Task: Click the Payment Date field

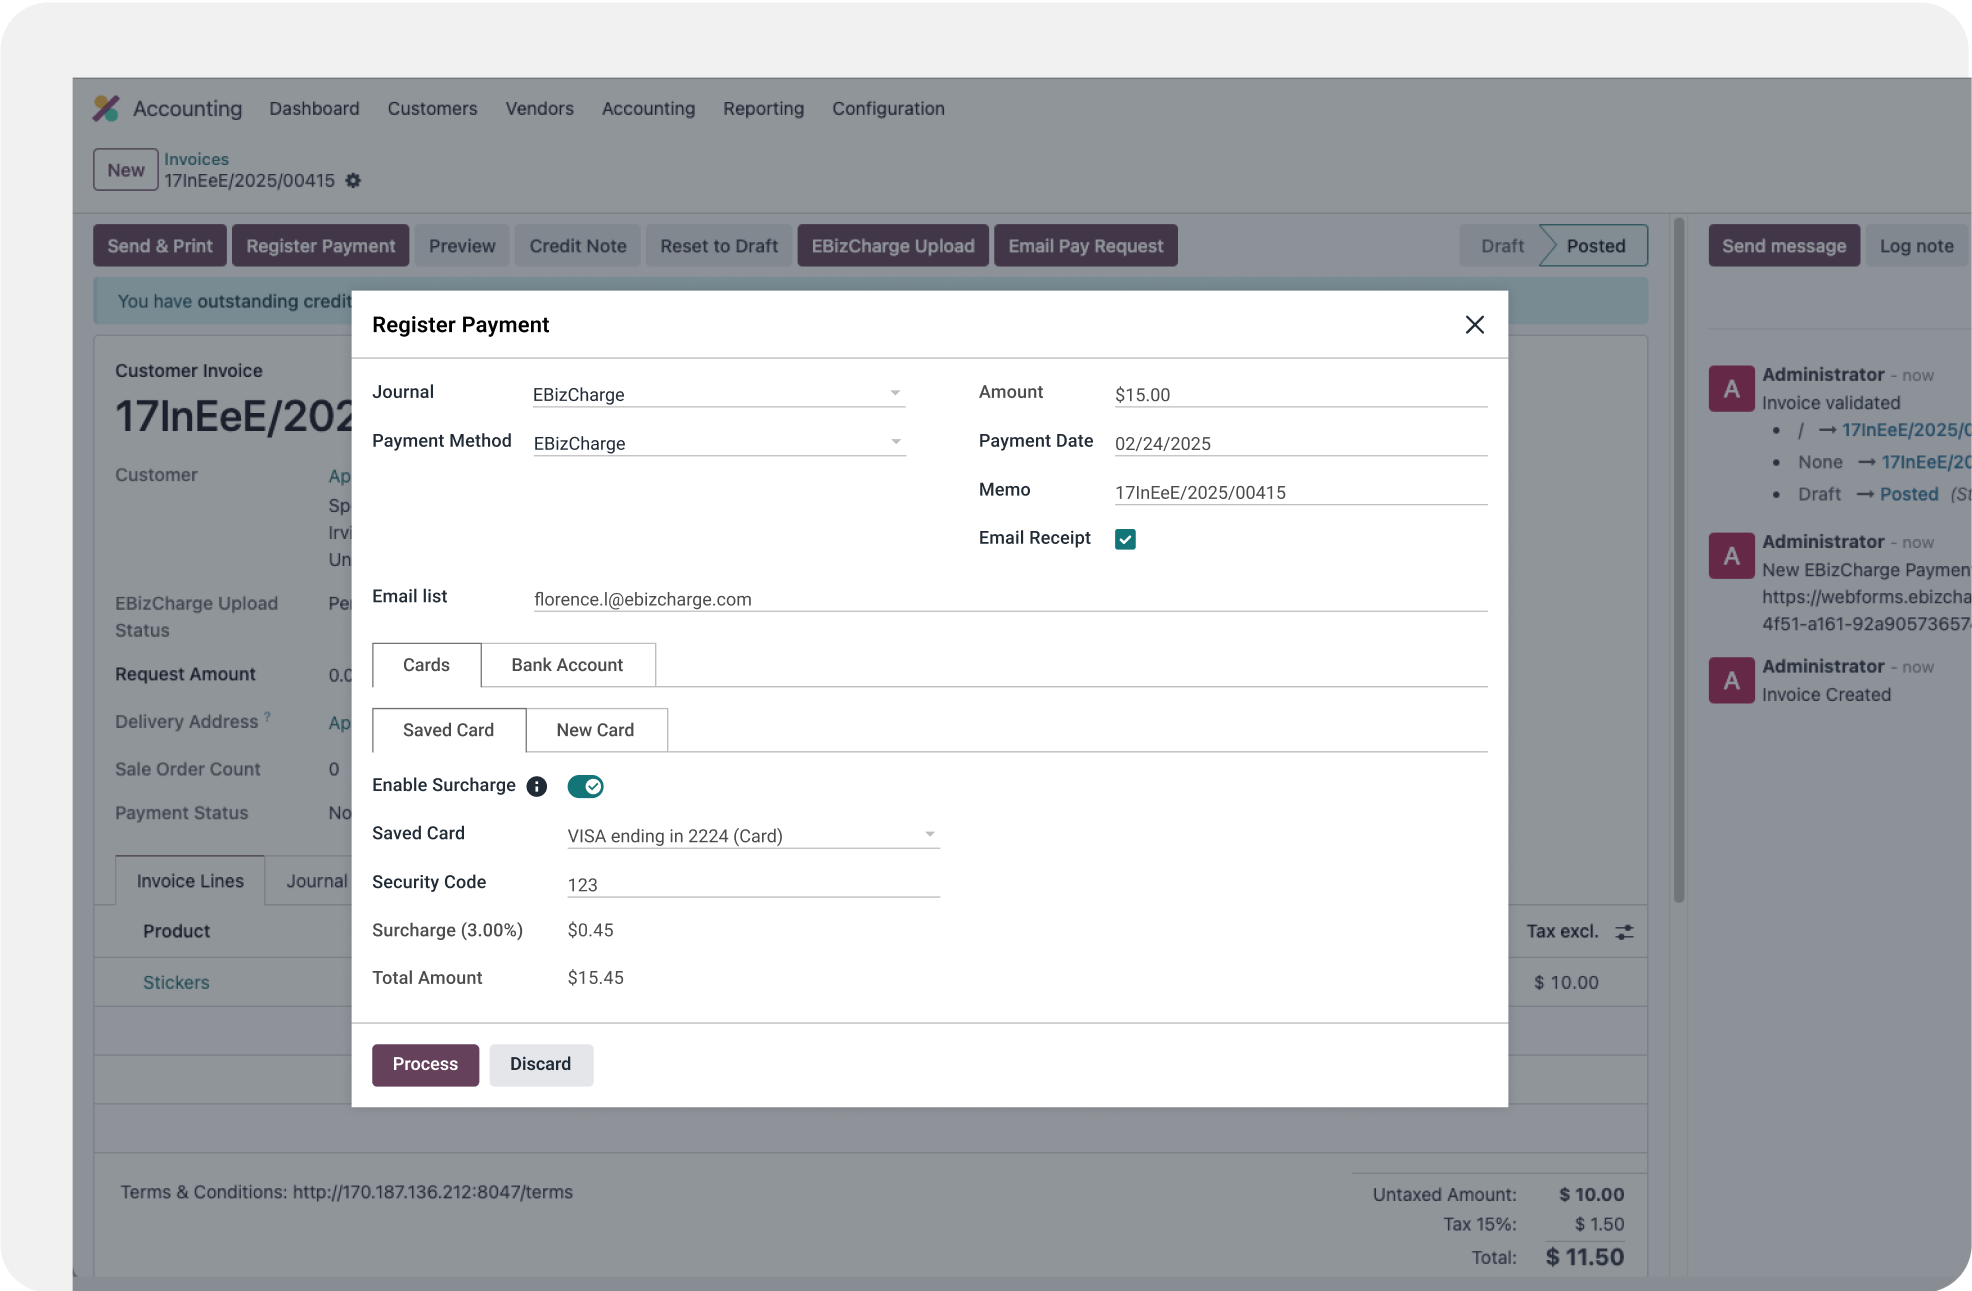Action: [1301, 443]
